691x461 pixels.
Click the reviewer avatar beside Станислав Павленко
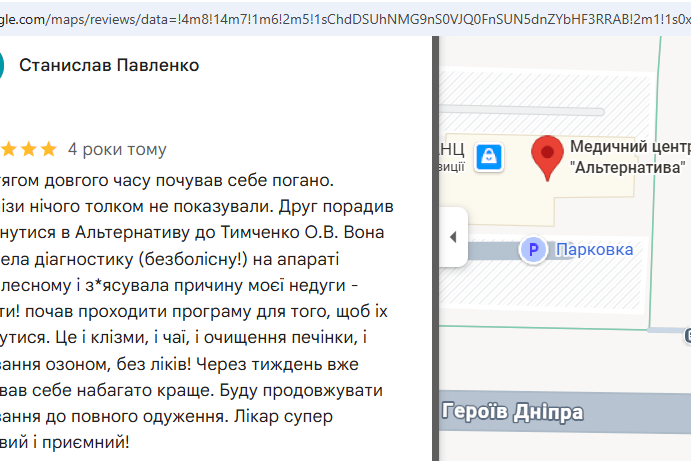tap(1, 65)
